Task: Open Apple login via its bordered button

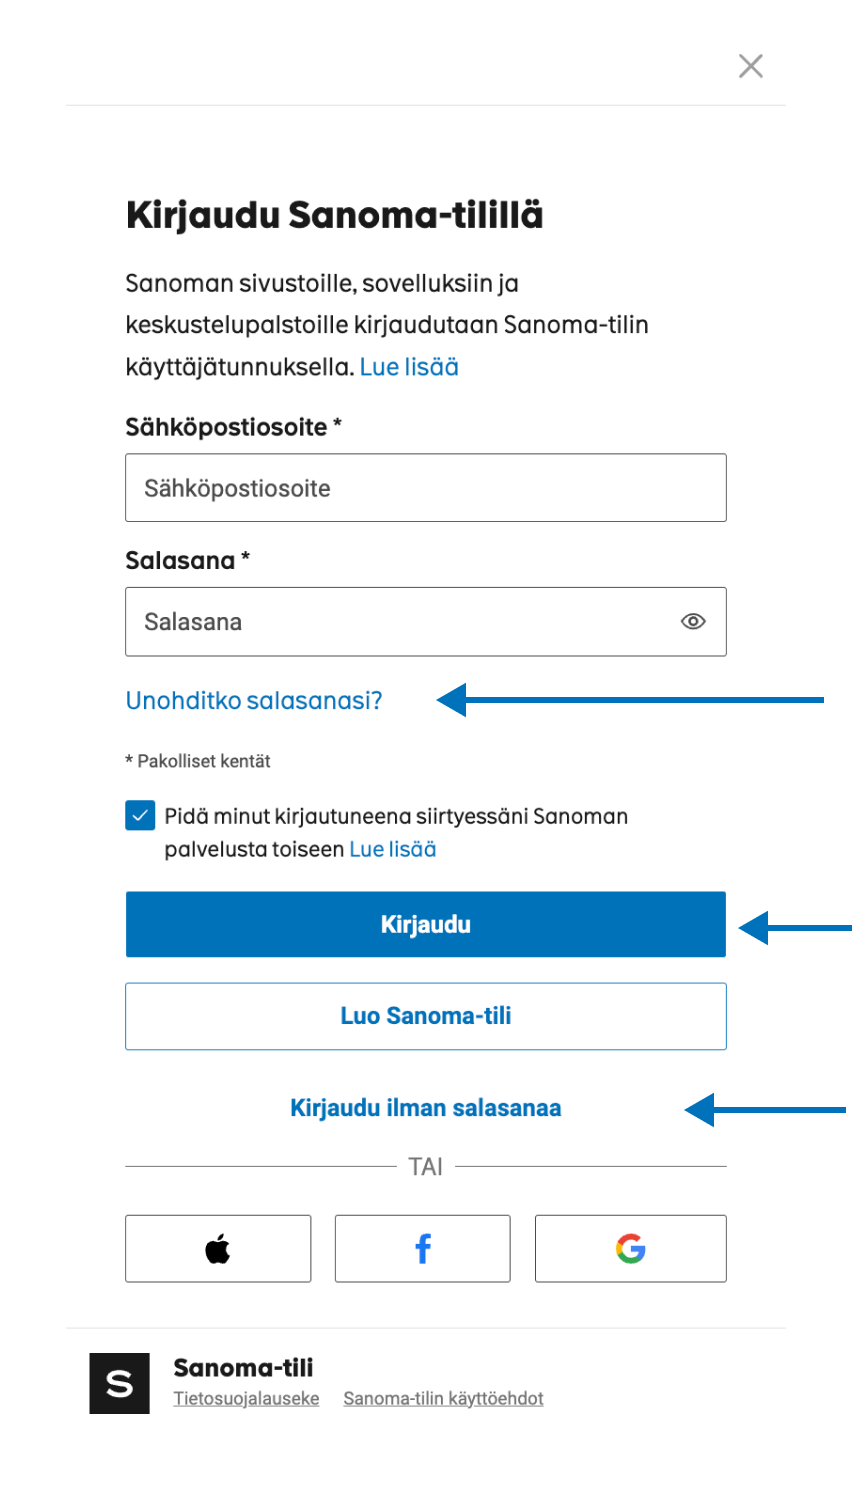Action: click(217, 1248)
